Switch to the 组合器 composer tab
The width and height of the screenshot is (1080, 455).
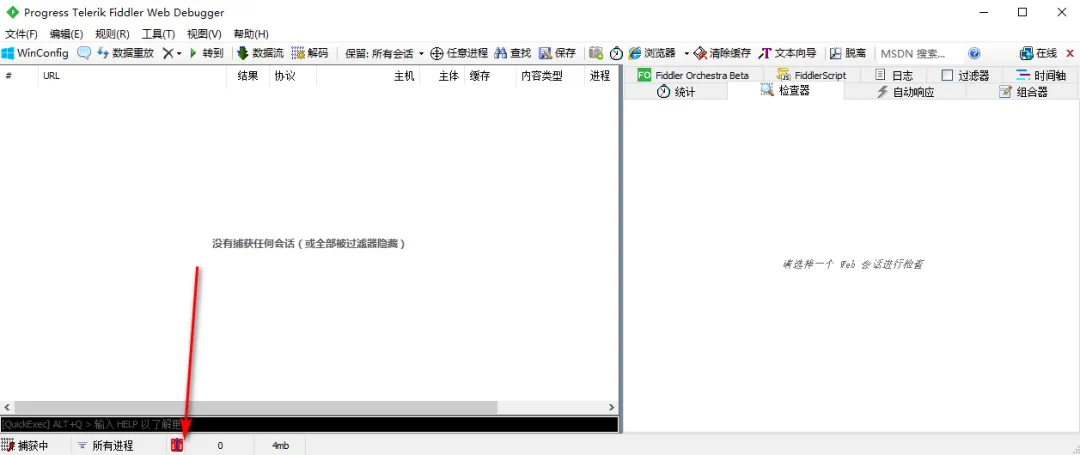click(1023, 92)
